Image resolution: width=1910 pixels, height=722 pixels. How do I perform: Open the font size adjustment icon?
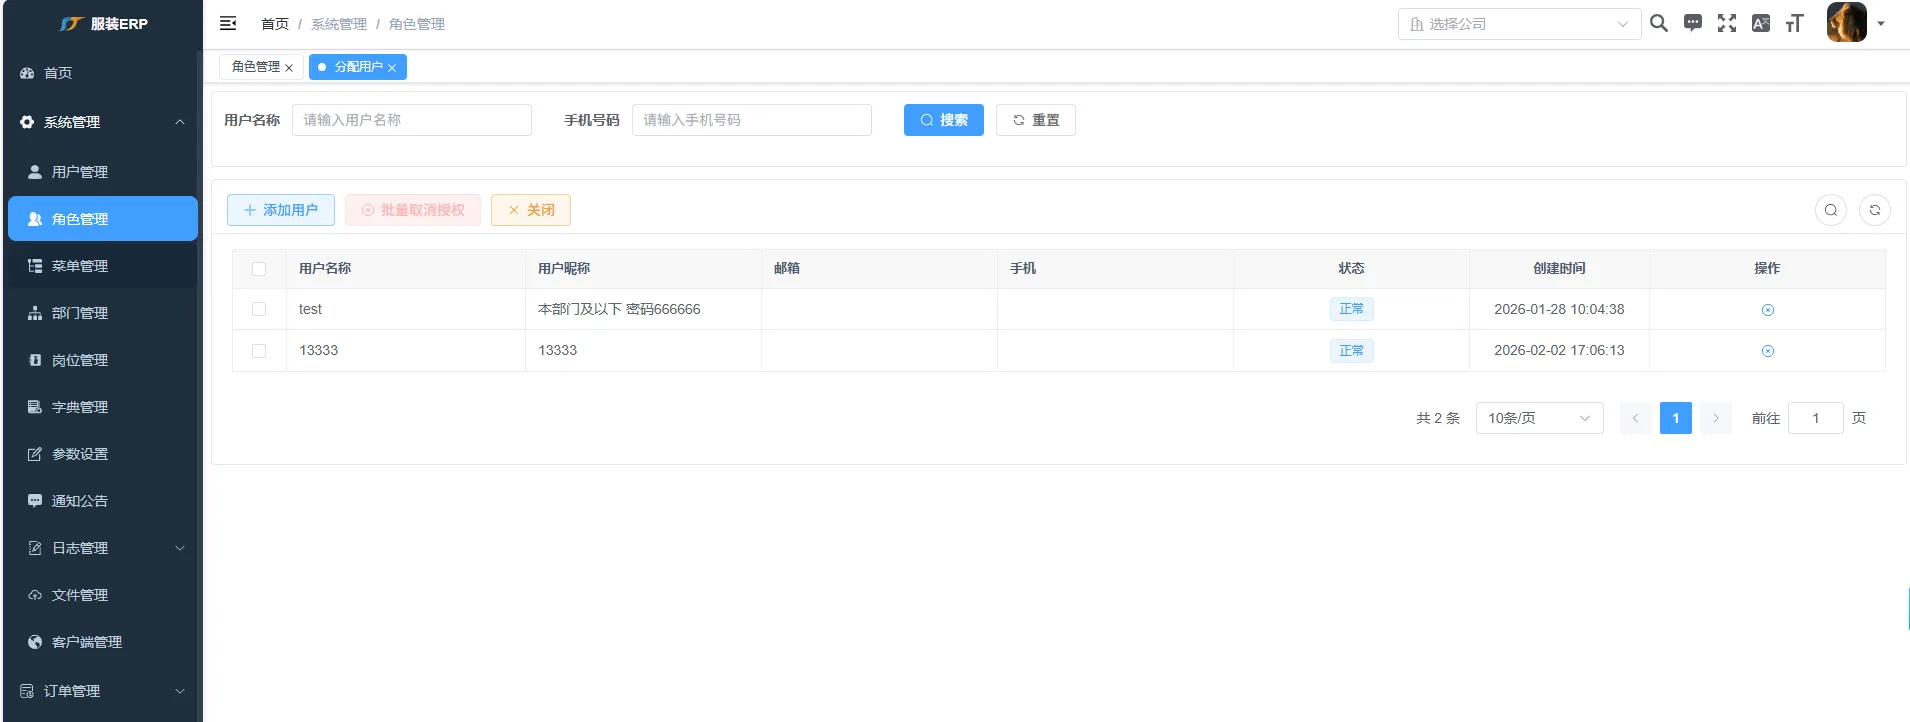click(1794, 23)
